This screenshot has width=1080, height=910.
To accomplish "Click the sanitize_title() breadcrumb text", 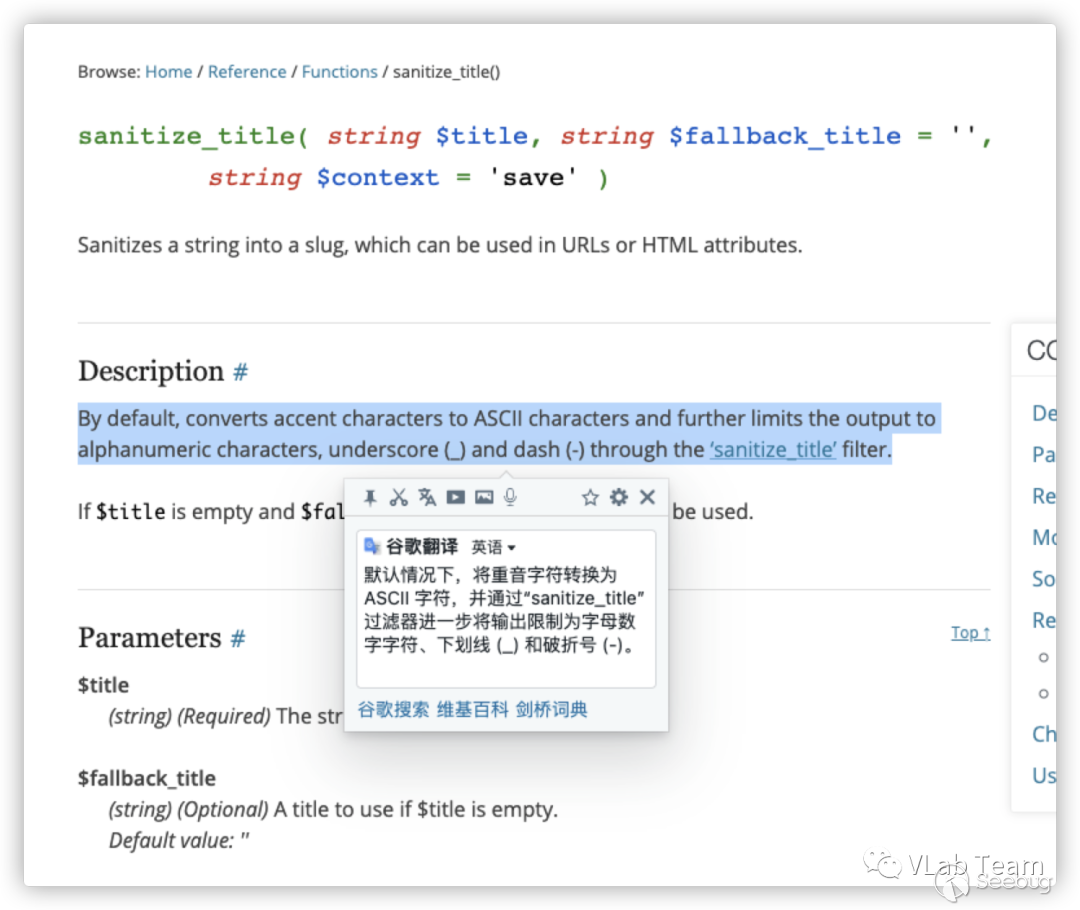I will pyautogui.click(x=446, y=72).
